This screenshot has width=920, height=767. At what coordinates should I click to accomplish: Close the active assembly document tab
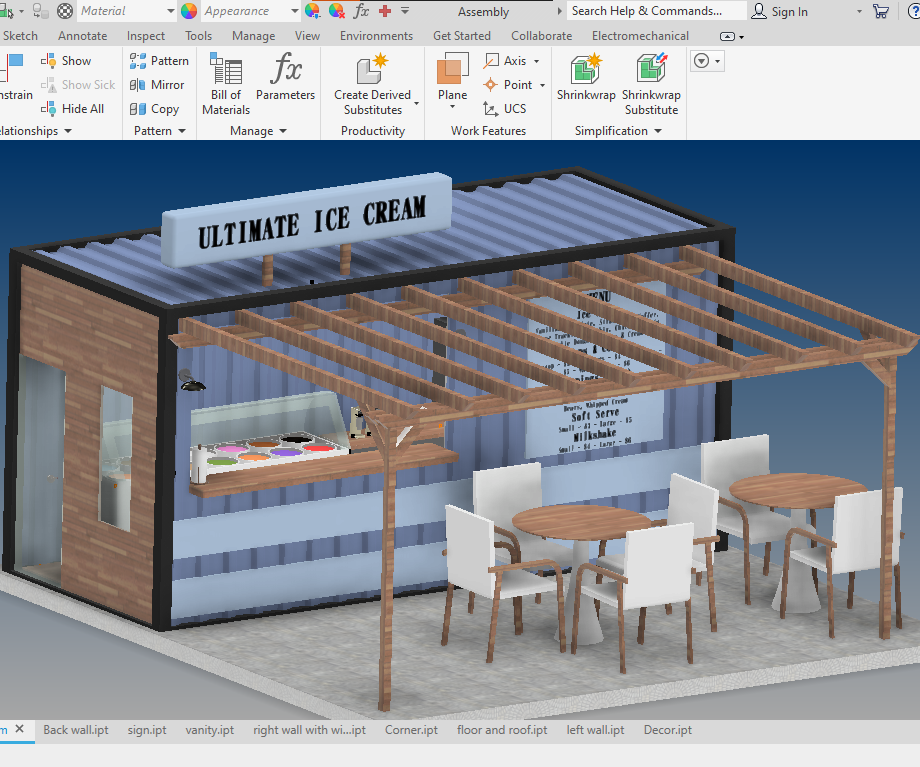click(19, 729)
